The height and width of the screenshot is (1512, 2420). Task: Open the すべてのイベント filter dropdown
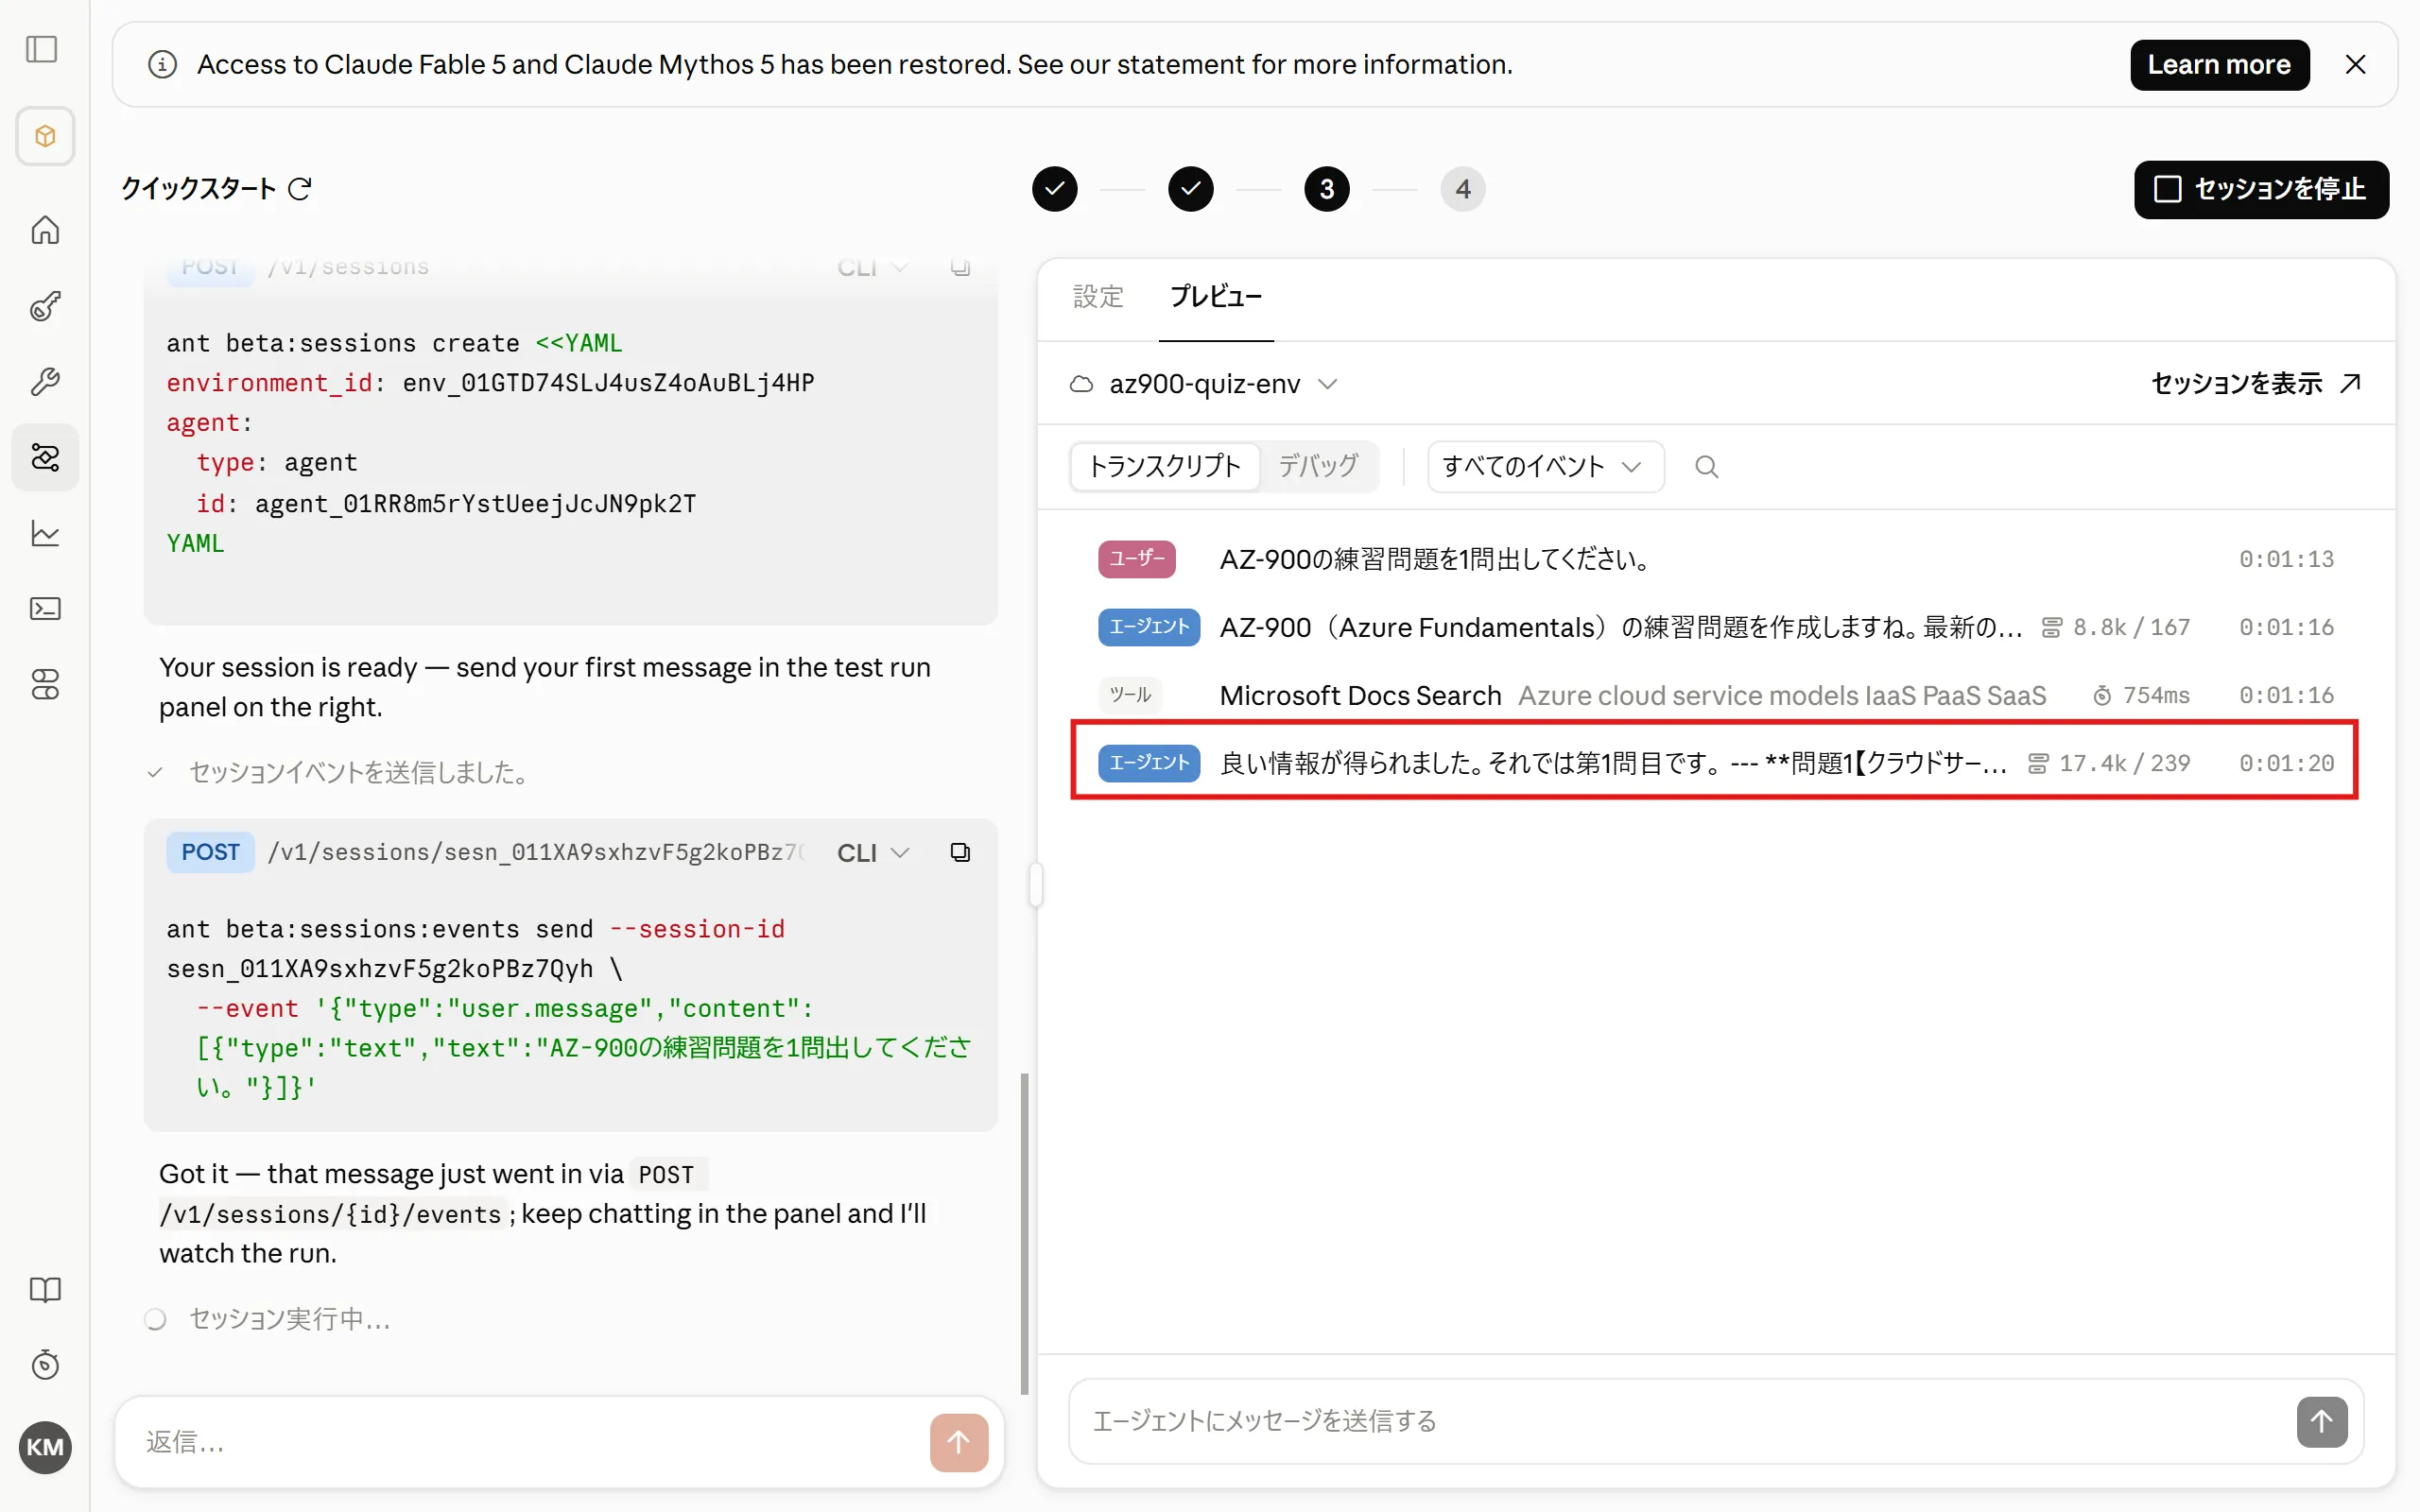coord(1545,467)
